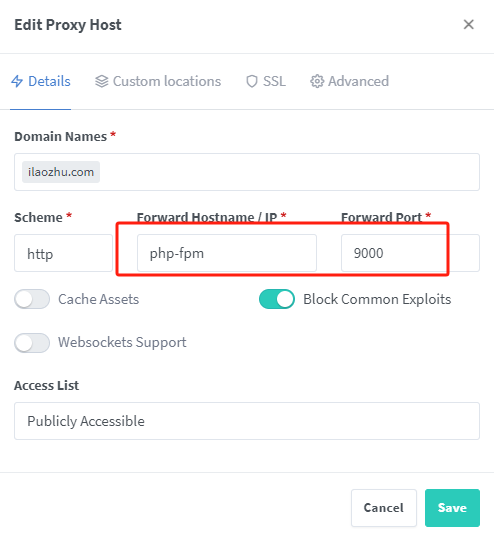Image resolution: width=494 pixels, height=533 pixels.
Task: Select the Details tab label
Action: click(49, 81)
